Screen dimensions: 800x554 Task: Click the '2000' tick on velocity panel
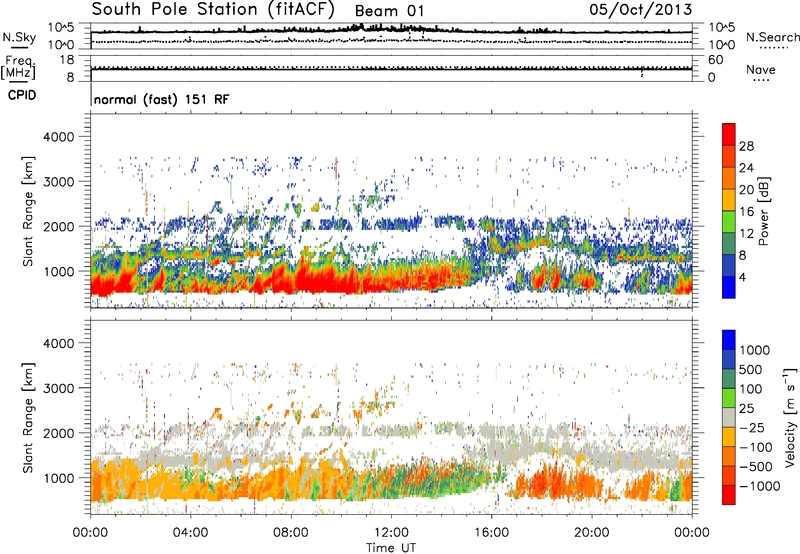click(58, 433)
